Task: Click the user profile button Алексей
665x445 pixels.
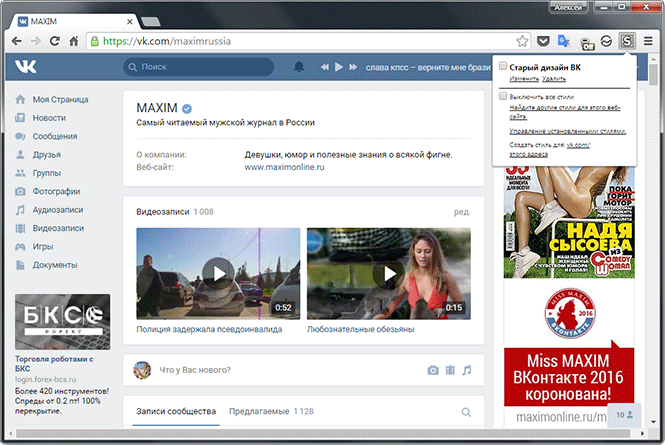Action: pos(568,7)
